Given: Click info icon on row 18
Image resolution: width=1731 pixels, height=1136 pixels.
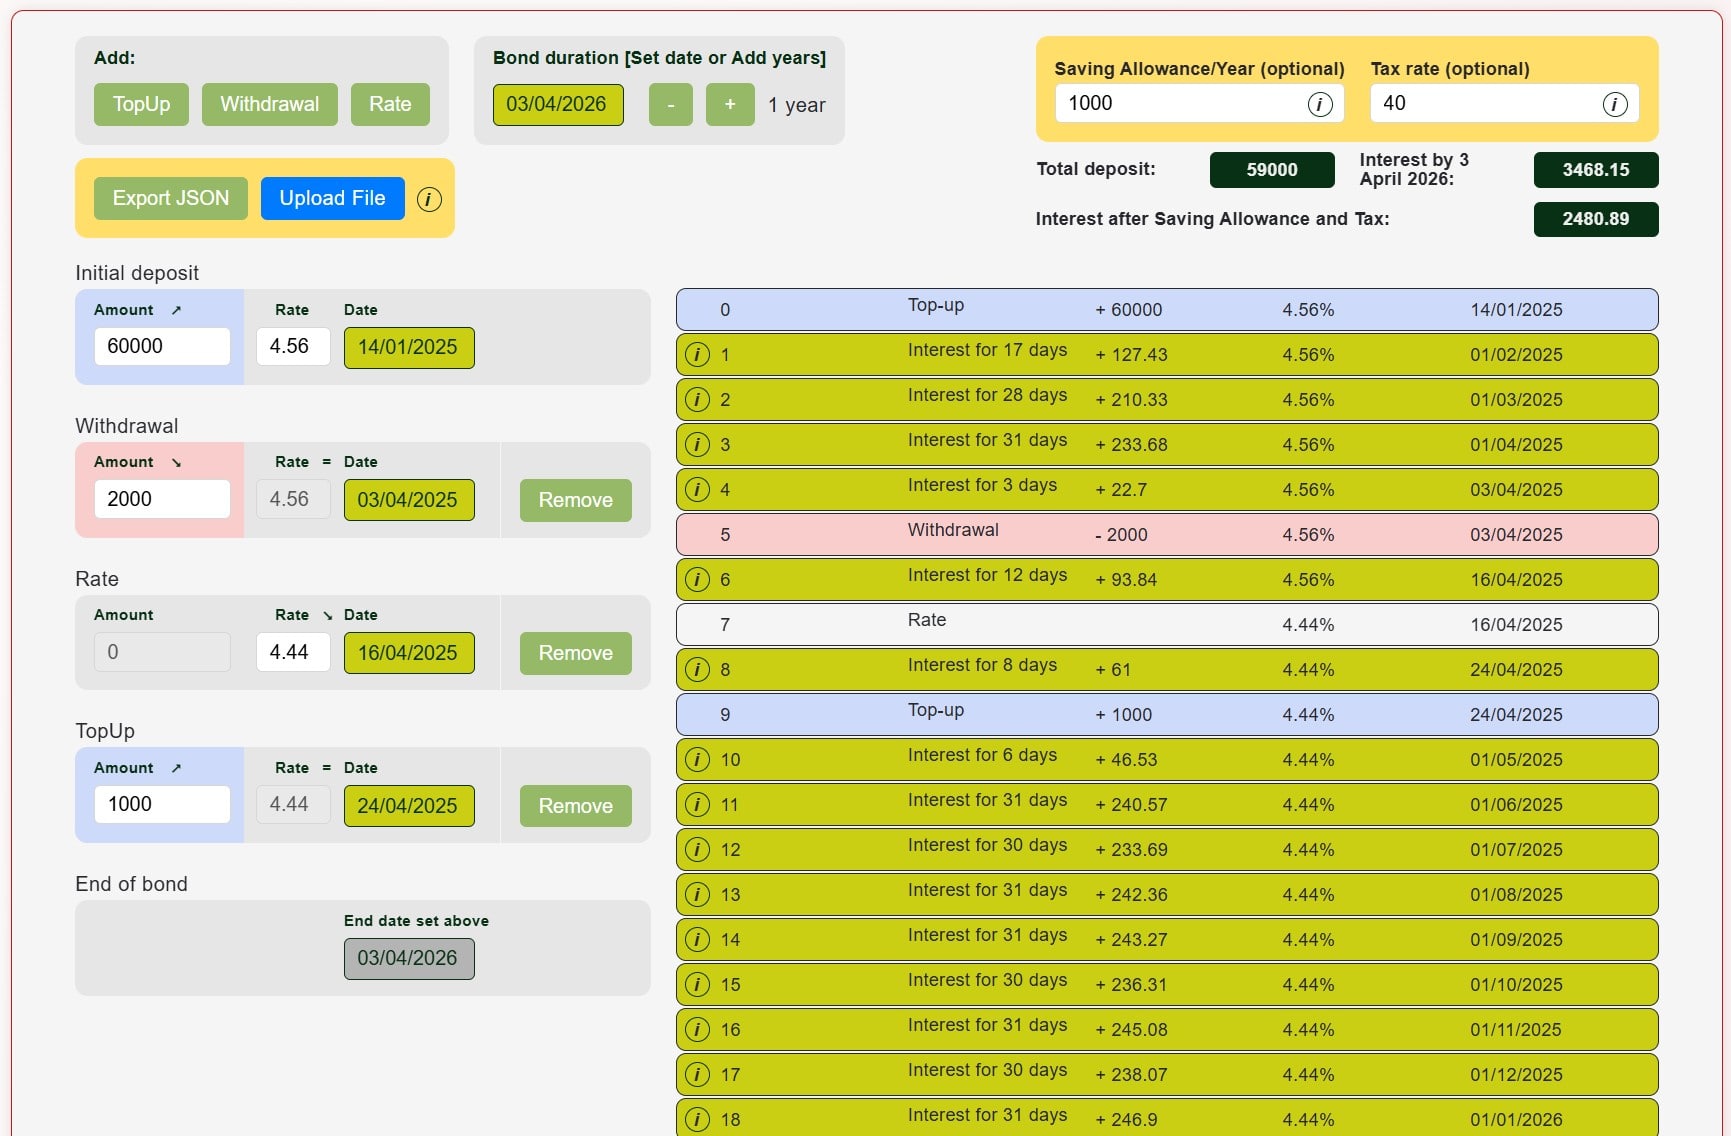Looking at the screenshot, I should click(x=697, y=1119).
